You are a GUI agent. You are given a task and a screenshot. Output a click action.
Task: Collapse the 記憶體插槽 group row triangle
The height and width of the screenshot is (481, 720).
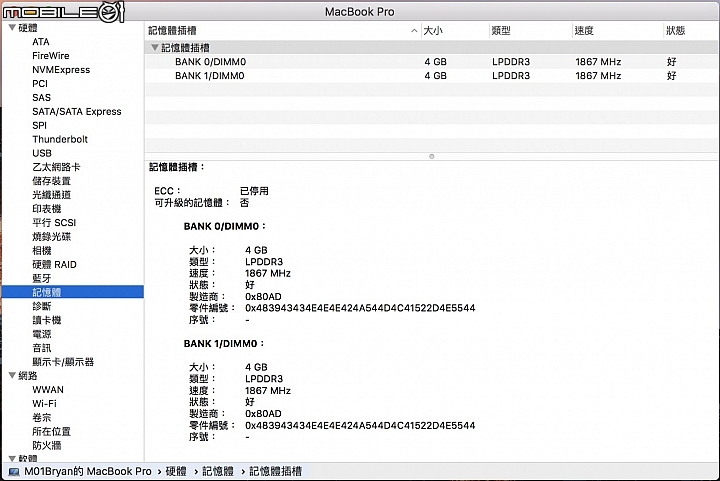[x=155, y=47]
